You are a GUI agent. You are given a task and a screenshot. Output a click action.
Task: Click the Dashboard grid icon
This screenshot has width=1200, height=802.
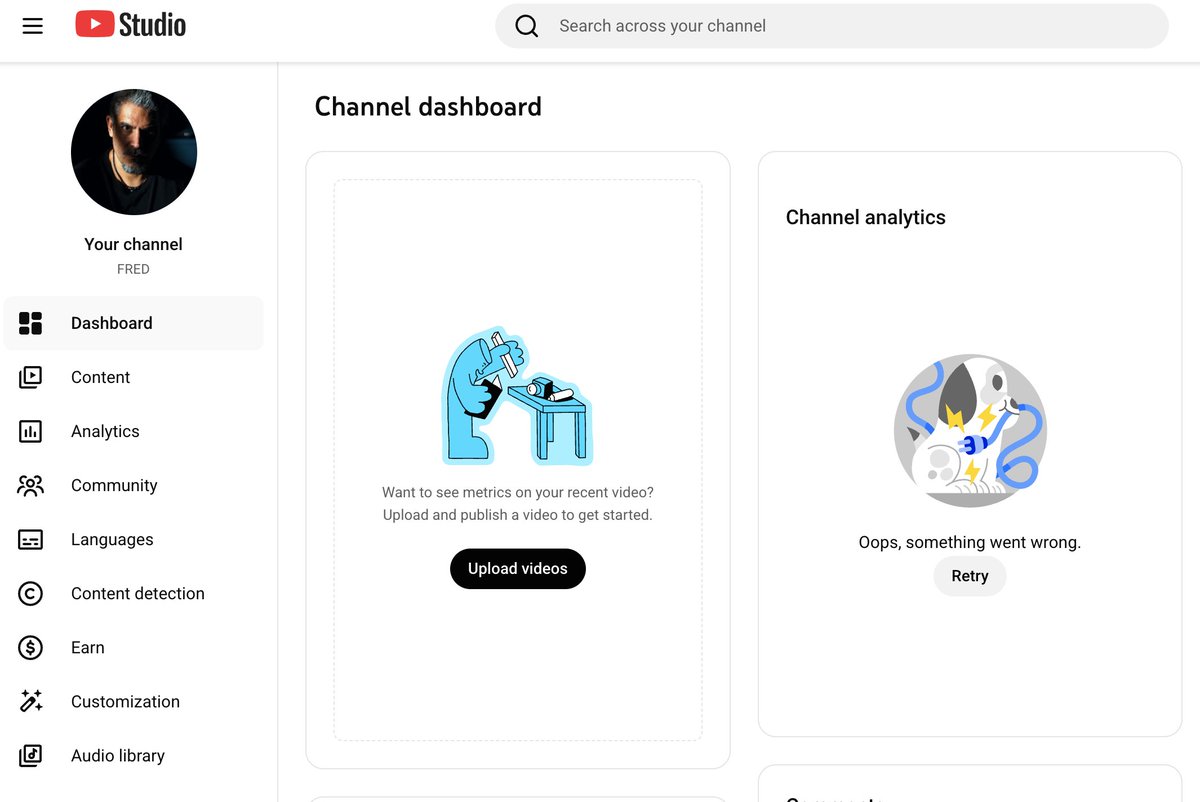pos(31,323)
